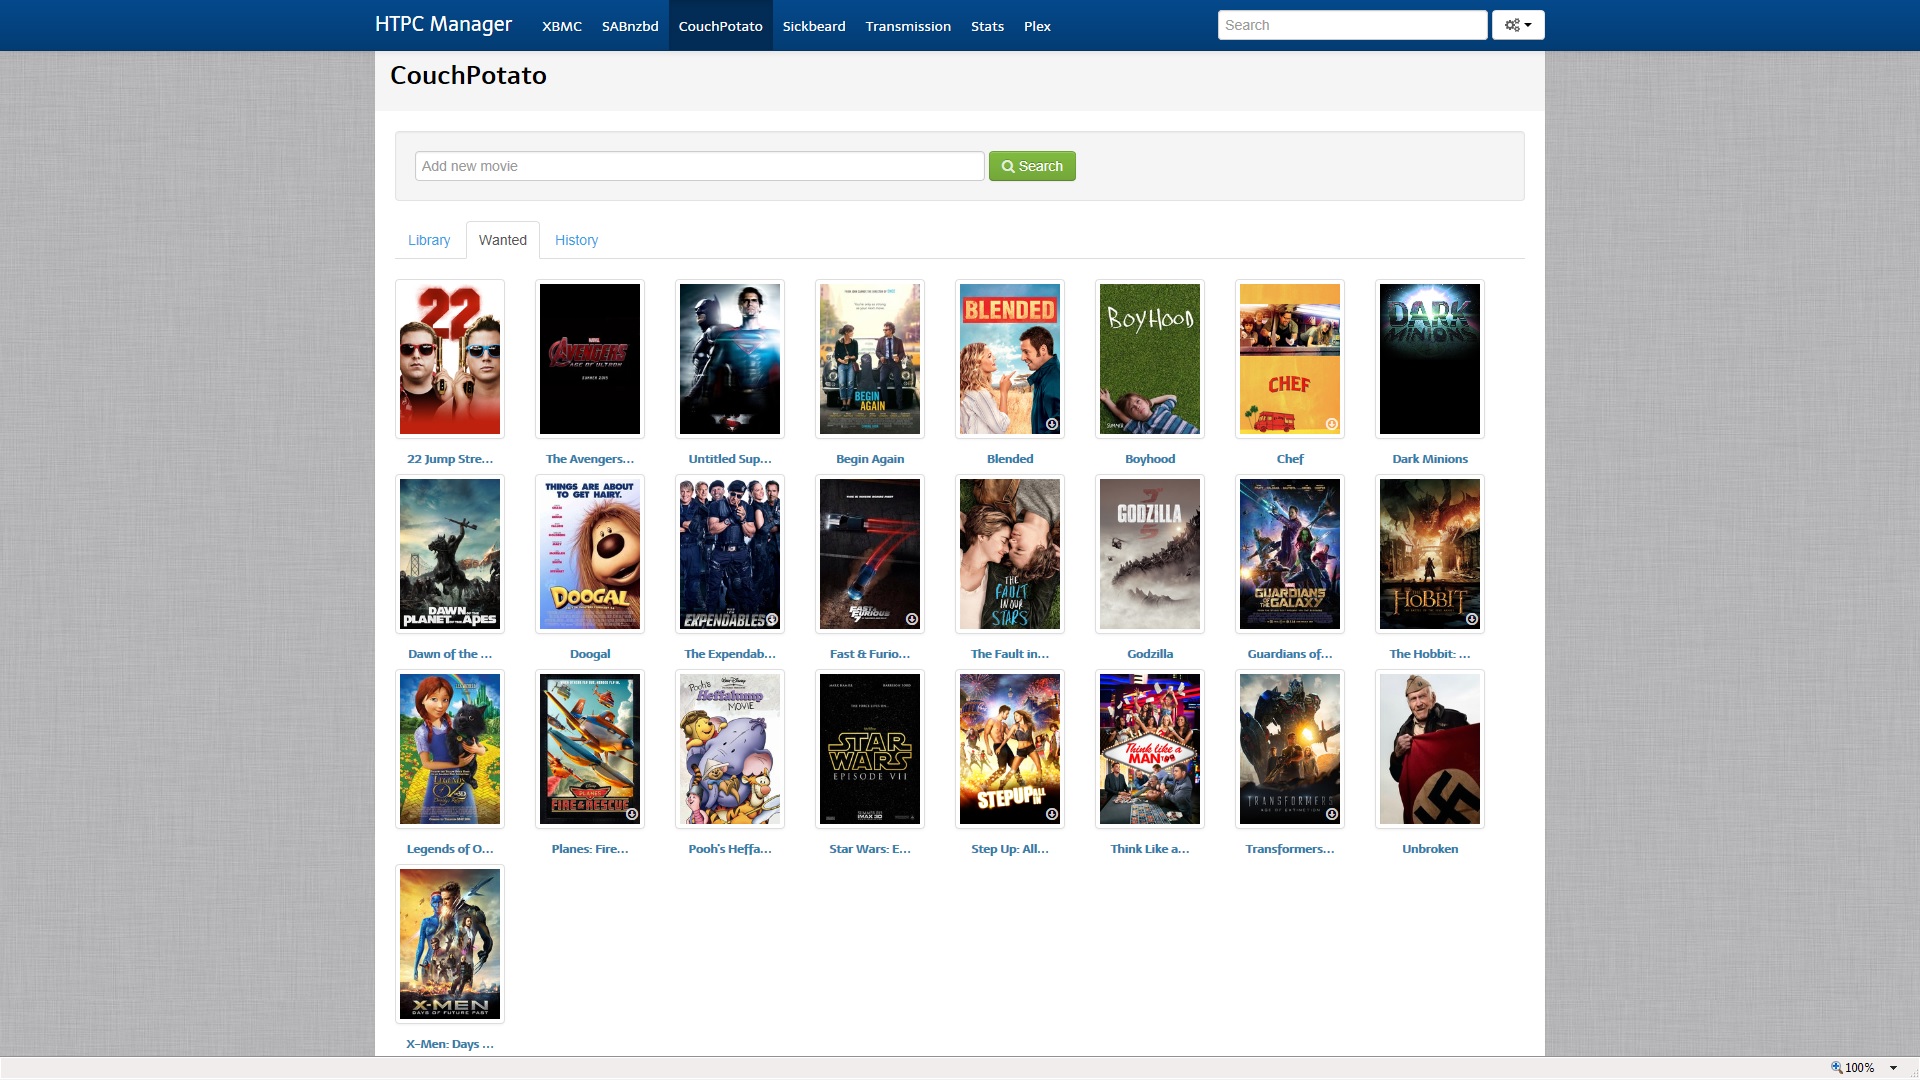The width and height of the screenshot is (1920, 1080).
Task: Open the Boyhood title link
Action: click(x=1150, y=459)
